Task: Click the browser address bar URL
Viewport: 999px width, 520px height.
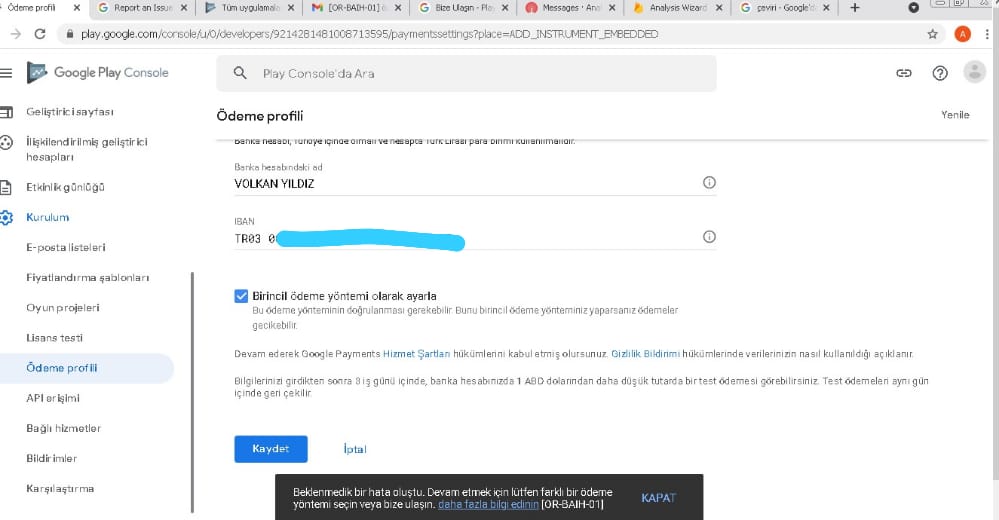Action: [370, 34]
